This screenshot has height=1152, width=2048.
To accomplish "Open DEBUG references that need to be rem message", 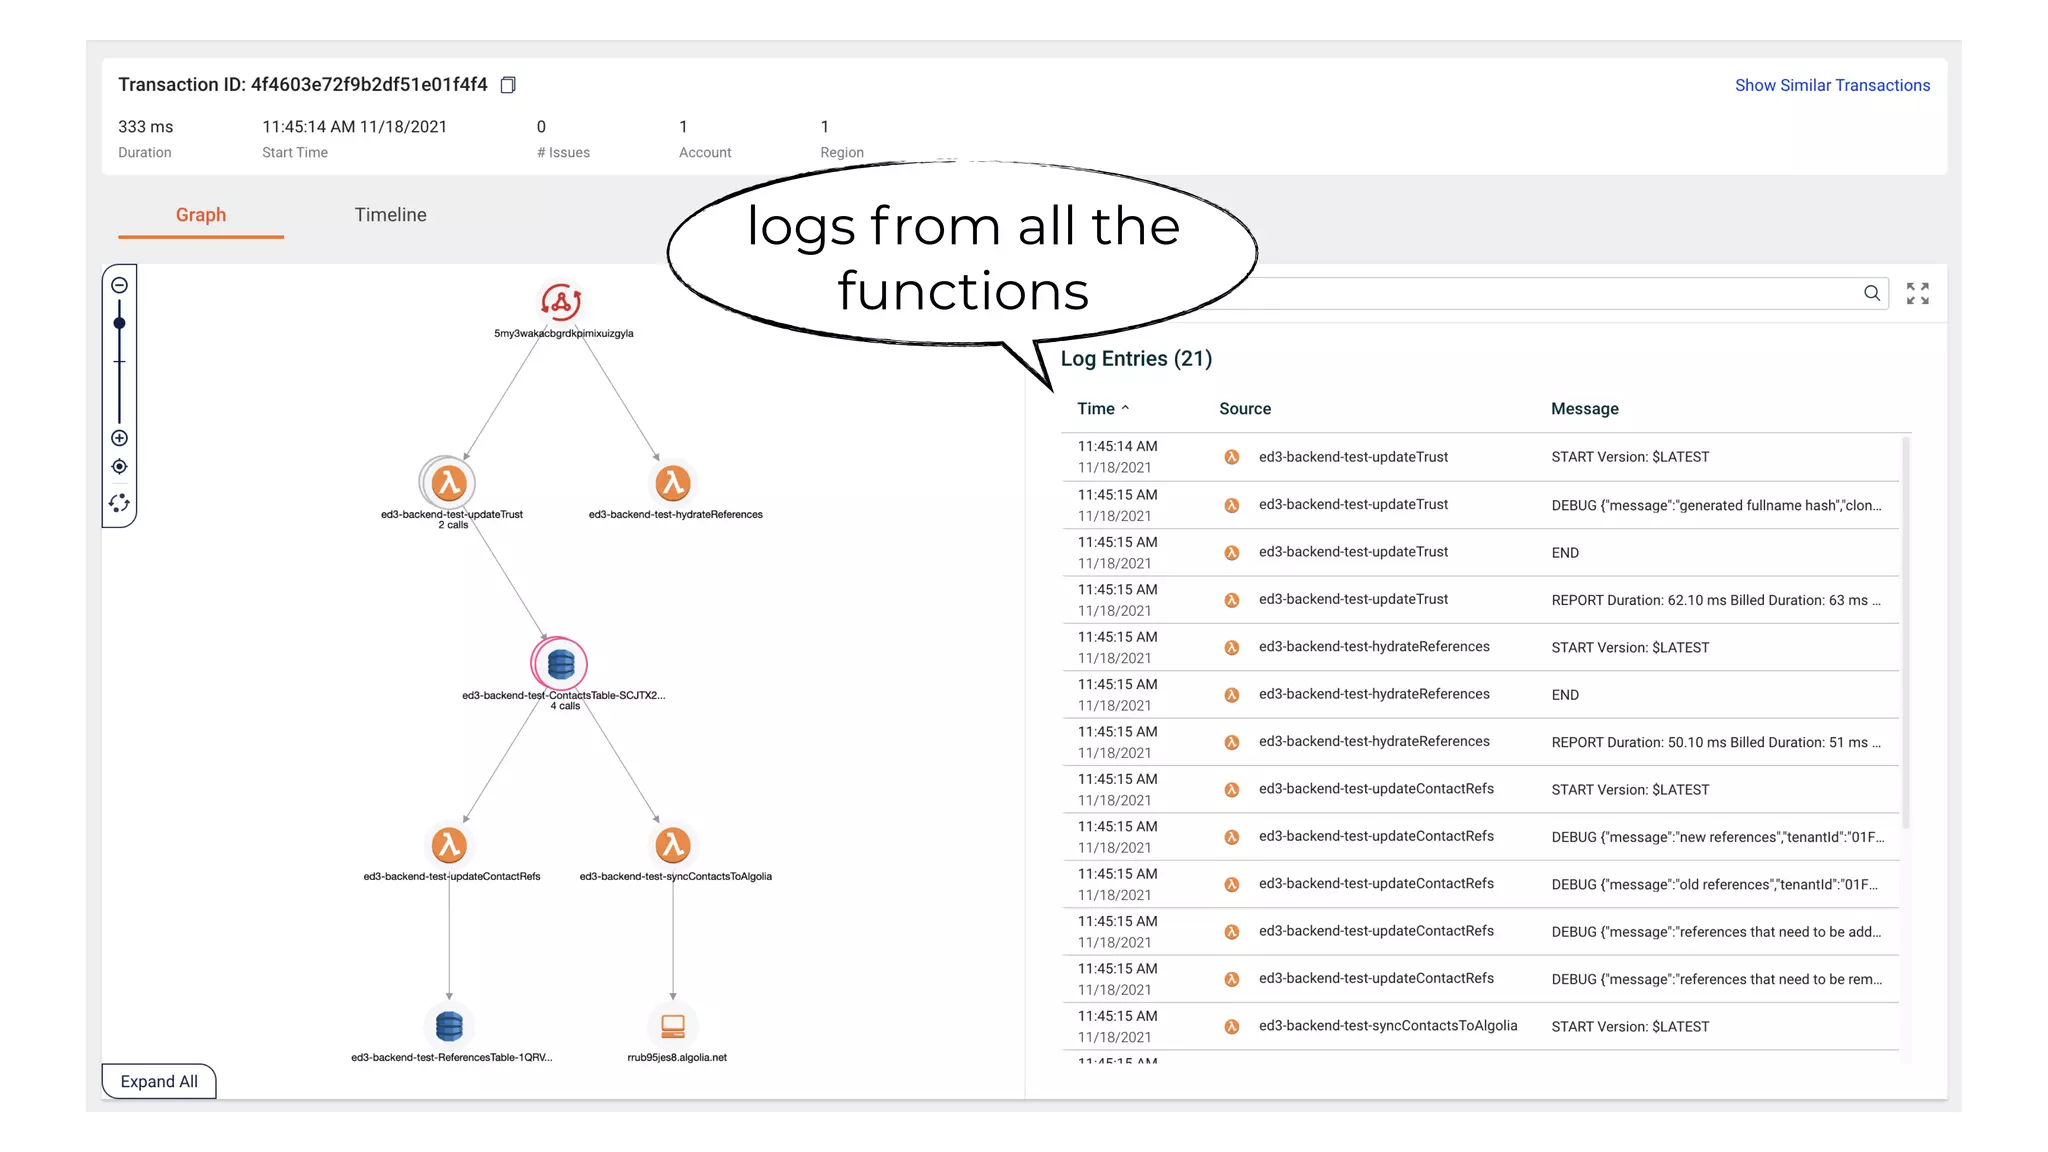I will point(1716,980).
